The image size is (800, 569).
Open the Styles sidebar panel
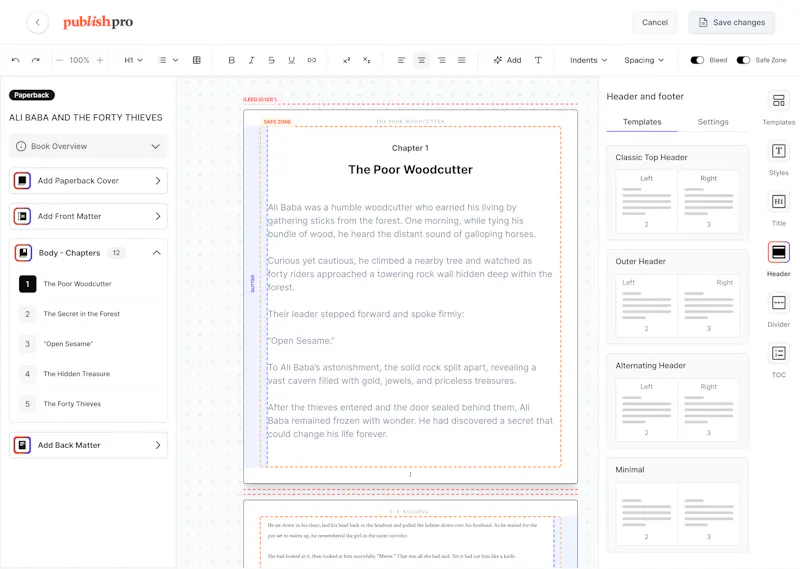pos(779,158)
